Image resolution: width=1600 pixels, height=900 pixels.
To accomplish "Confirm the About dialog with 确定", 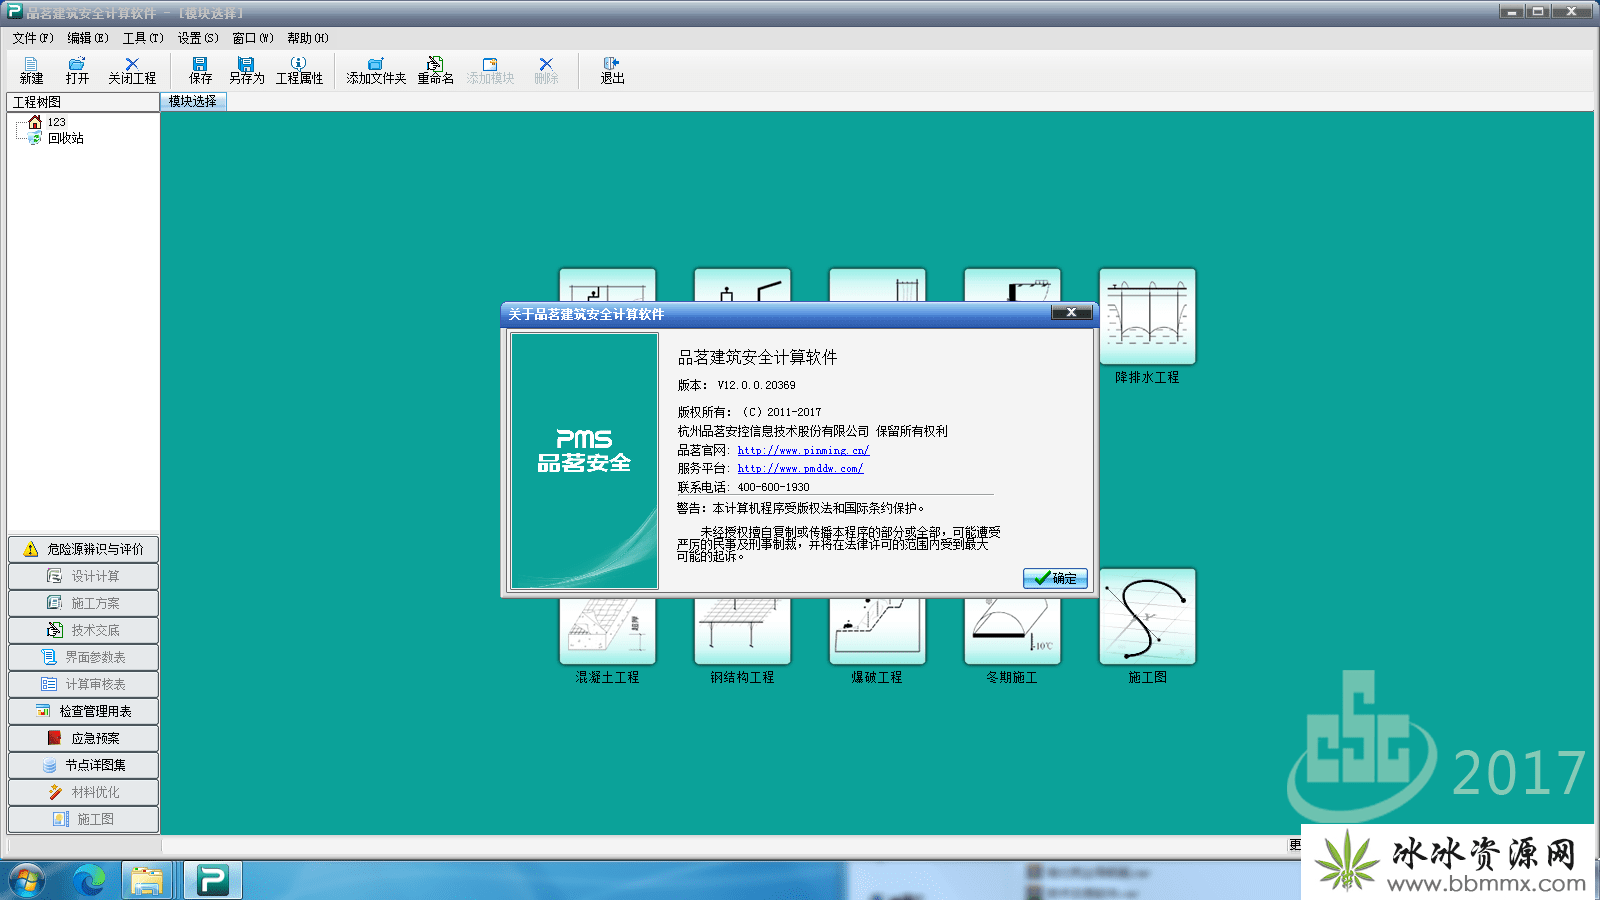I will click(1055, 578).
